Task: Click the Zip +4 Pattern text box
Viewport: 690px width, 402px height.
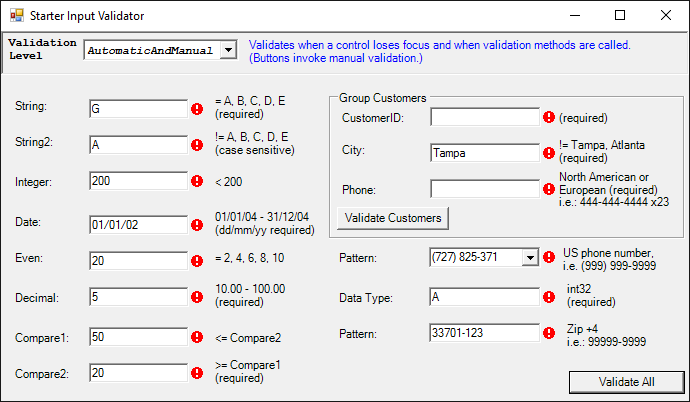Action: [x=485, y=332]
